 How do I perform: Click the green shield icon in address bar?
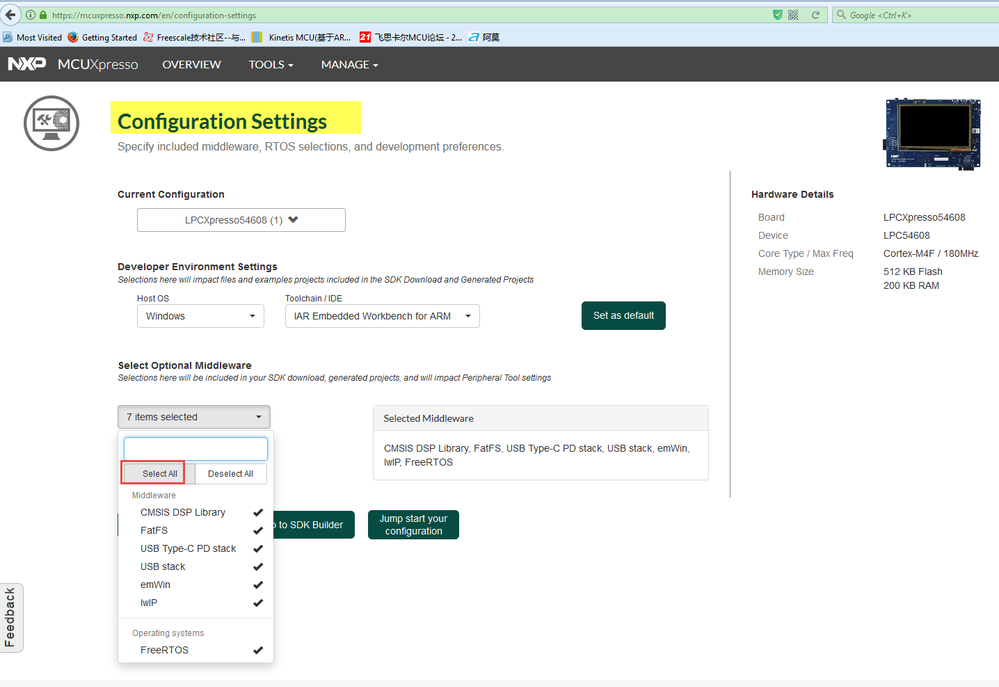point(777,15)
